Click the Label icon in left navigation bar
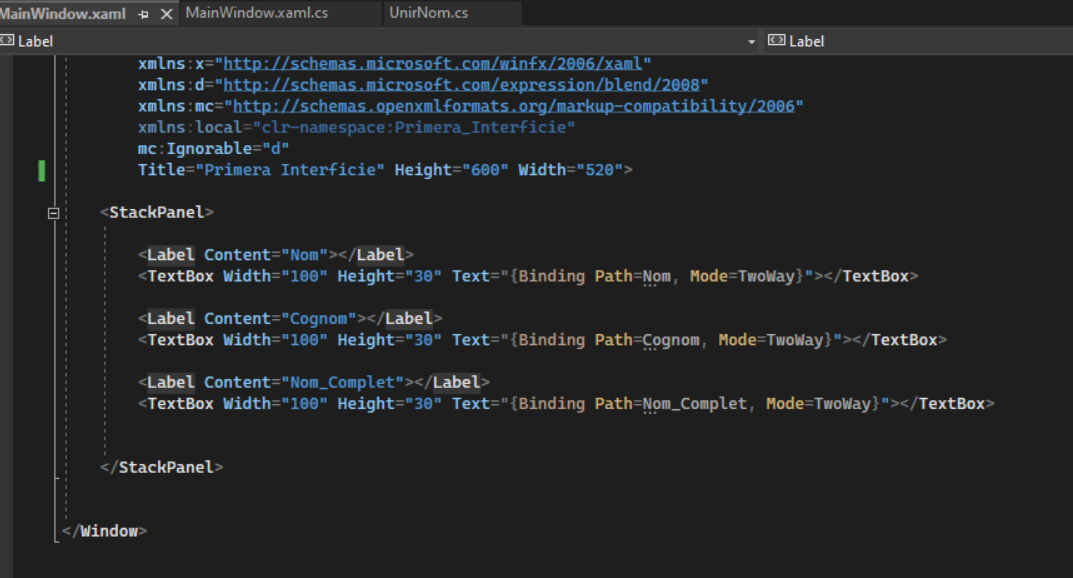Viewport: 1073px width, 578px height. [7, 41]
